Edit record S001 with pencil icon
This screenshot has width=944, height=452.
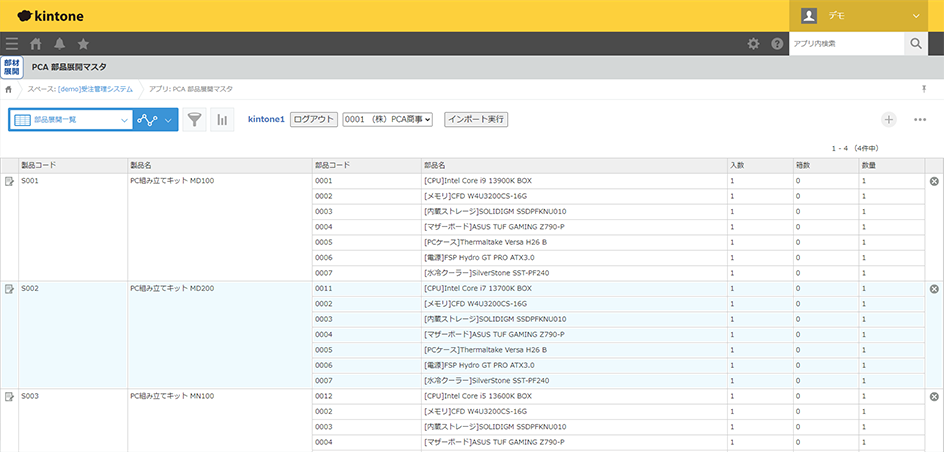click(x=9, y=181)
